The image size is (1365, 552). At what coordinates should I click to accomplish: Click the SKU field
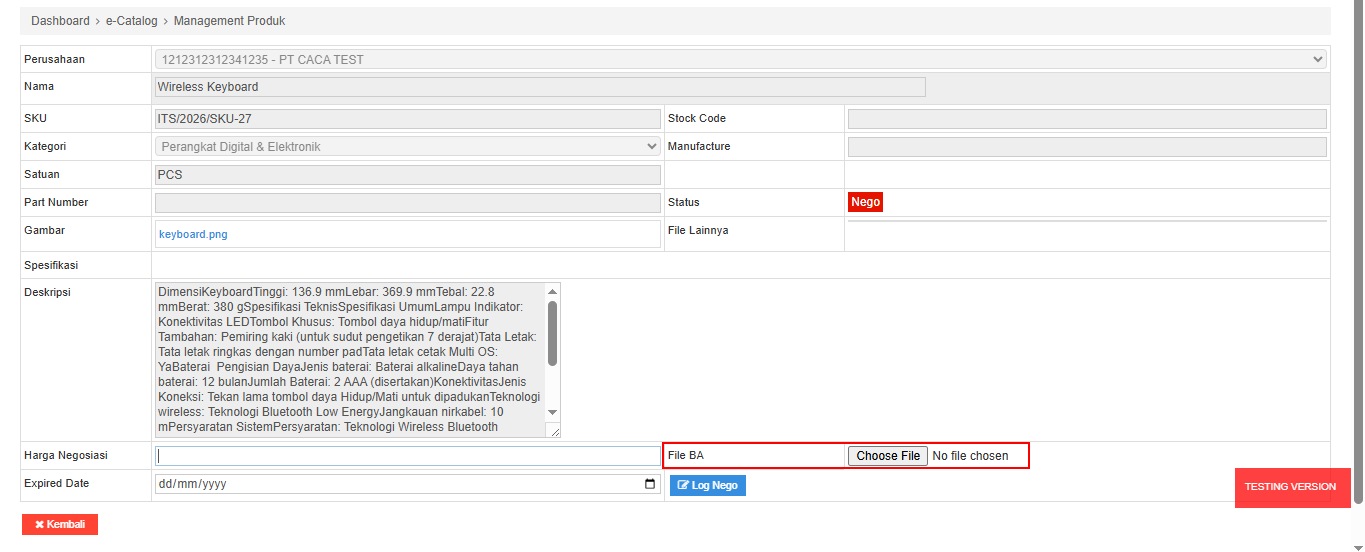point(407,119)
